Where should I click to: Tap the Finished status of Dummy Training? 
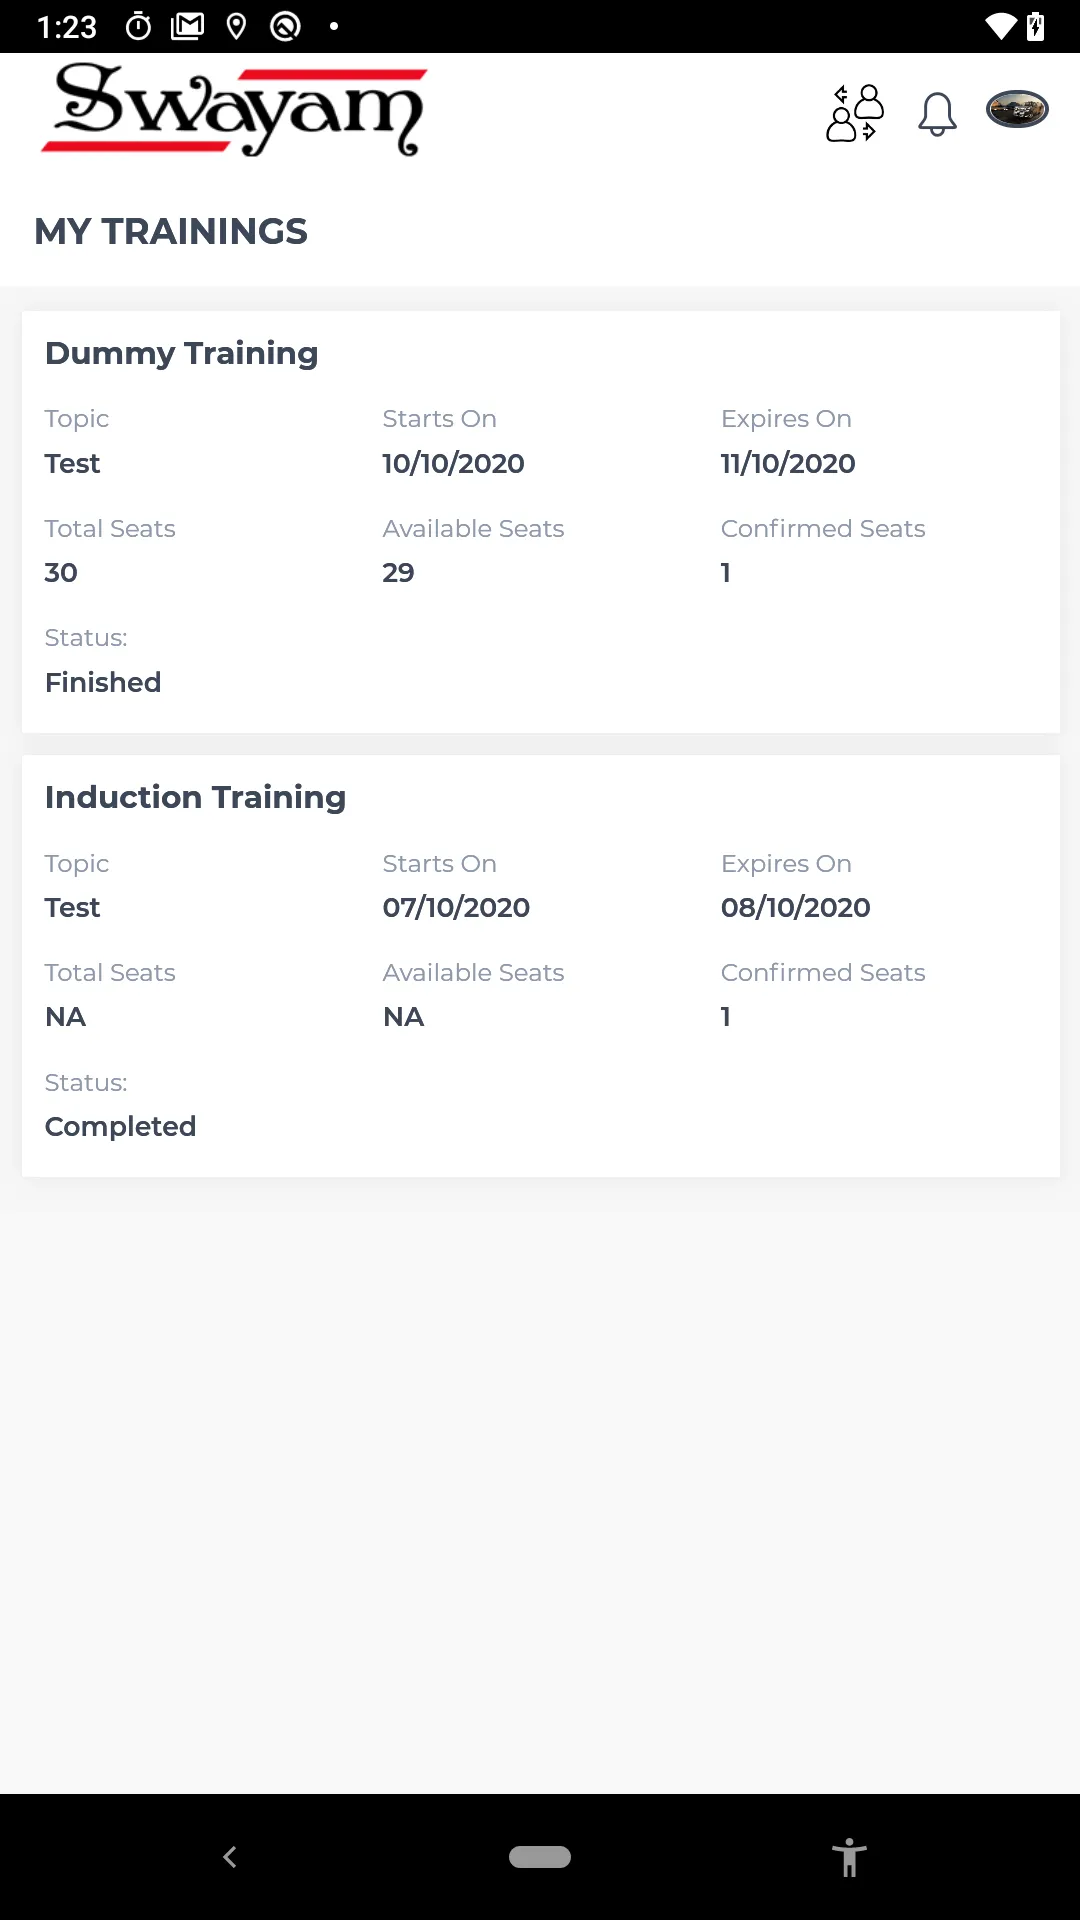tap(103, 682)
